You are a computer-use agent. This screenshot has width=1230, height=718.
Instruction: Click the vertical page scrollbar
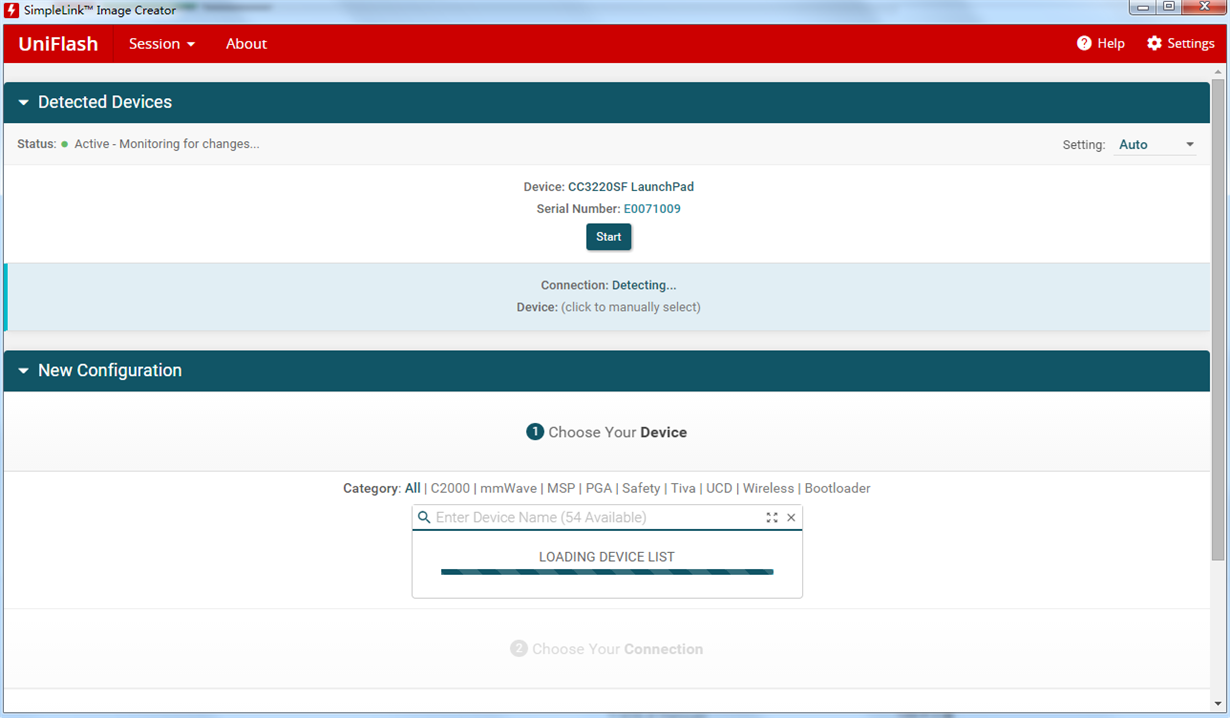[x=1218, y=320]
